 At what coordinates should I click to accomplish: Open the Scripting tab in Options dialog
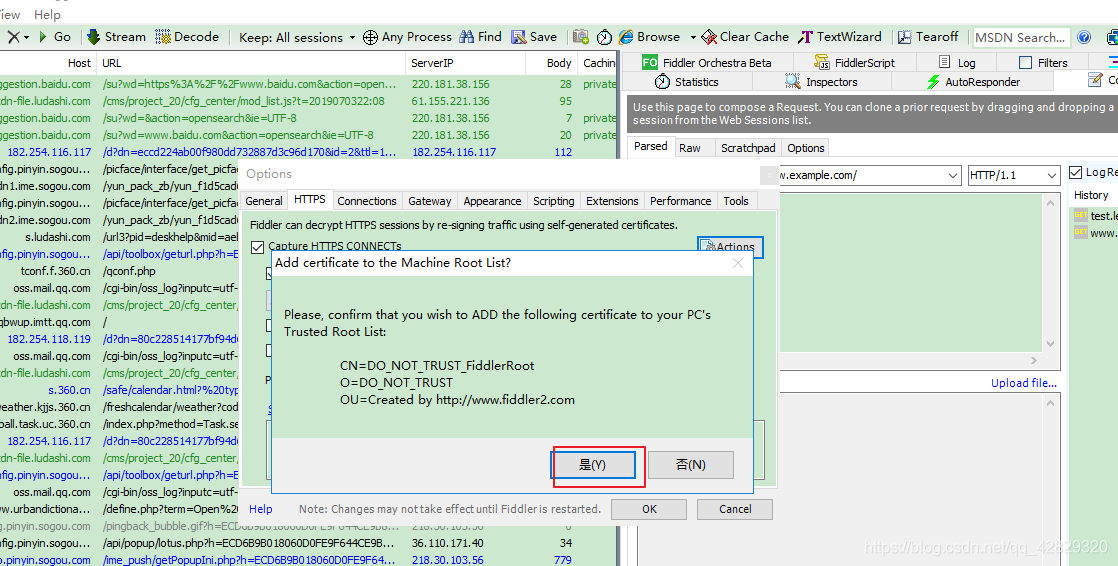(553, 201)
